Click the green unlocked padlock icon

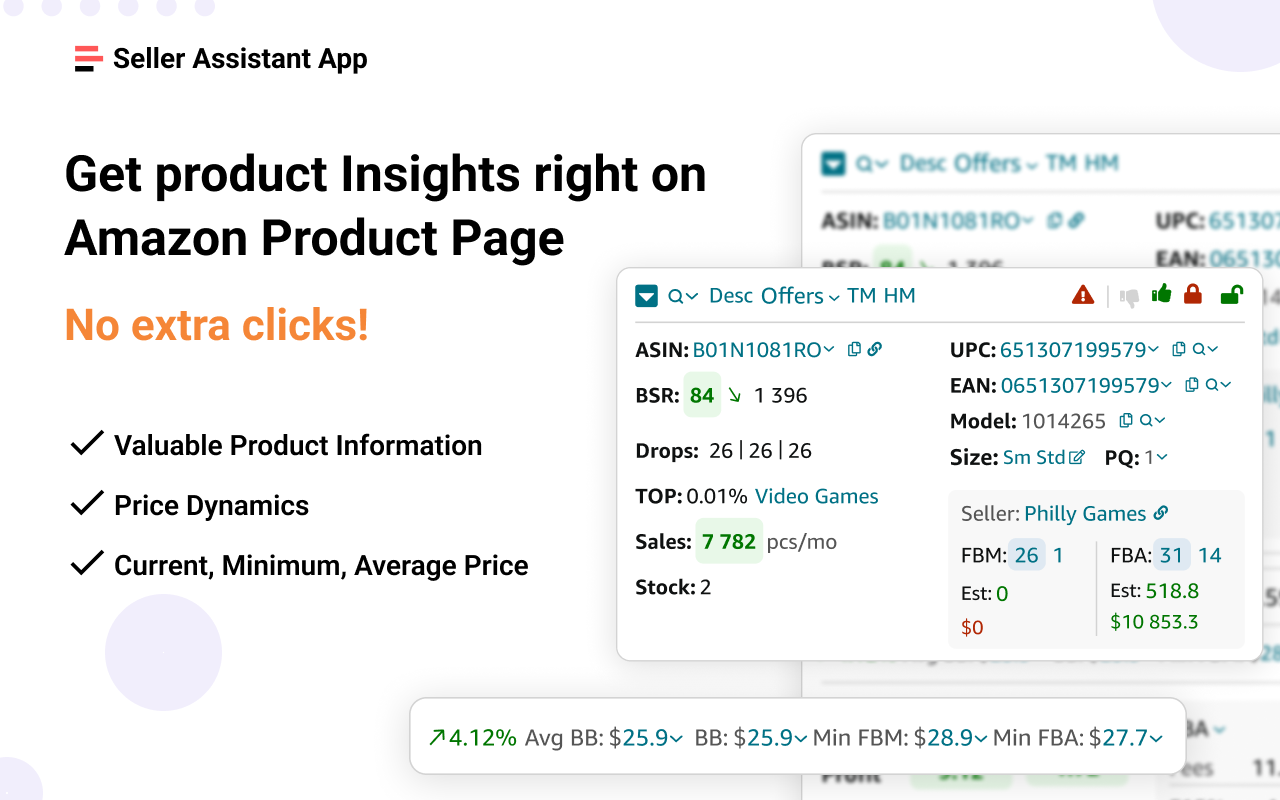pyautogui.click(x=1231, y=294)
